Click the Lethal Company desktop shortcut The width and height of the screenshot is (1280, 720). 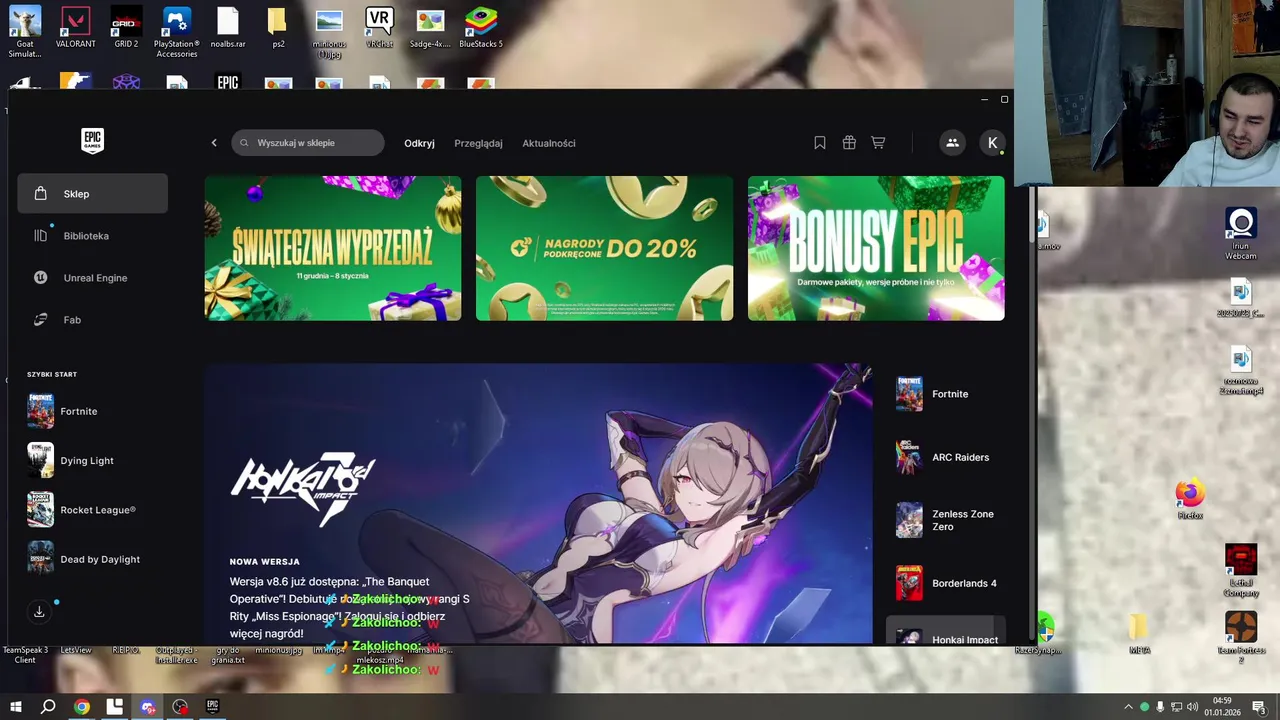(1241, 571)
